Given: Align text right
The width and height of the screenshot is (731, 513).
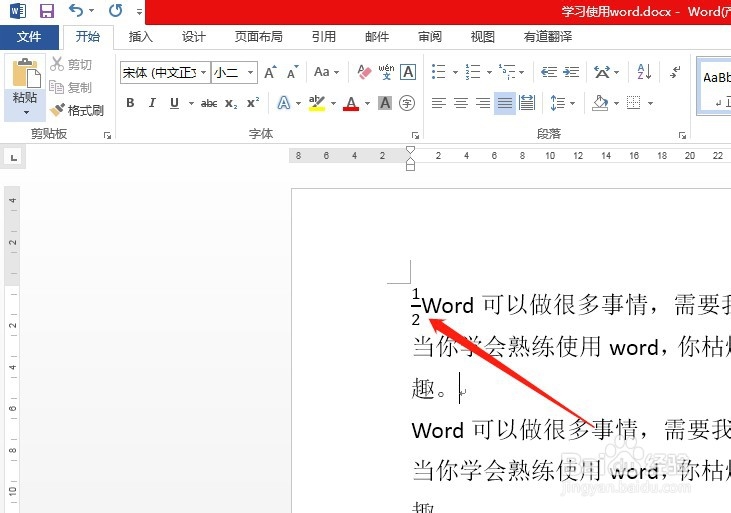Looking at the screenshot, I should click(483, 103).
